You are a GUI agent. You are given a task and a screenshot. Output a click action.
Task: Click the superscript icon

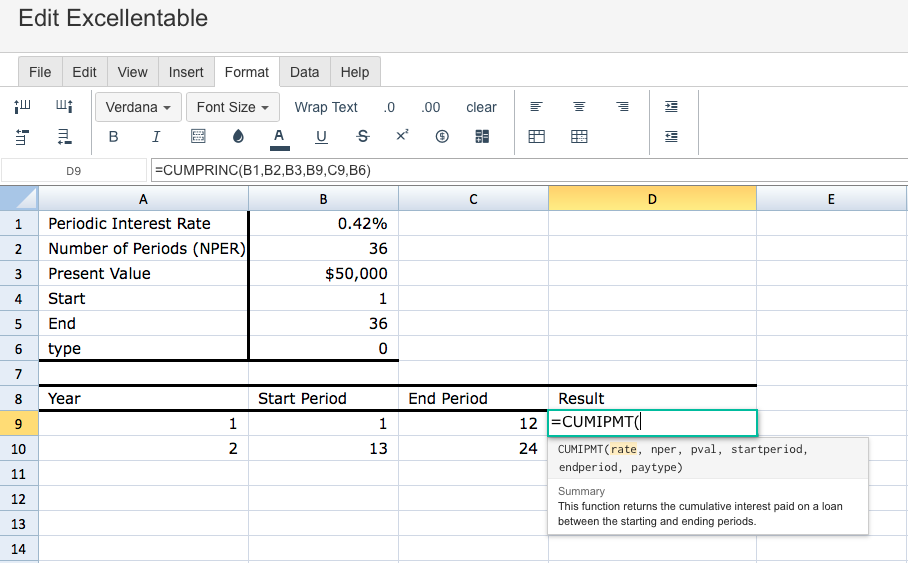402,136
